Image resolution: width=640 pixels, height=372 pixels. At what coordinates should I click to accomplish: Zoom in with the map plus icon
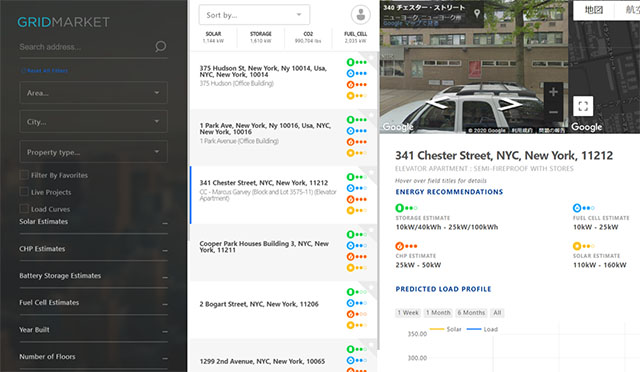pos(553,92)
